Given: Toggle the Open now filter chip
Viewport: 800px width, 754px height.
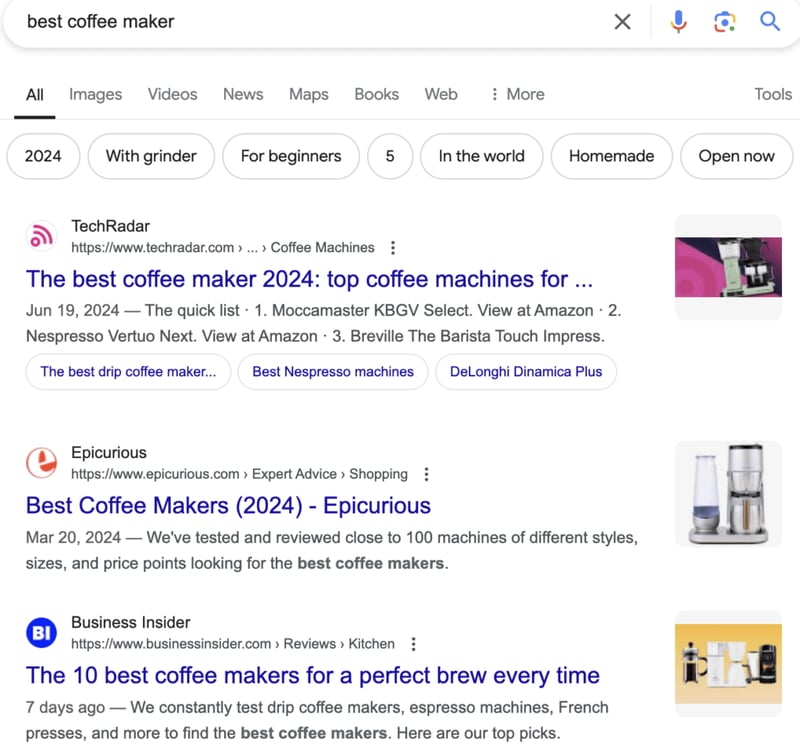Looking at the screenshot, I should [736, 156].
